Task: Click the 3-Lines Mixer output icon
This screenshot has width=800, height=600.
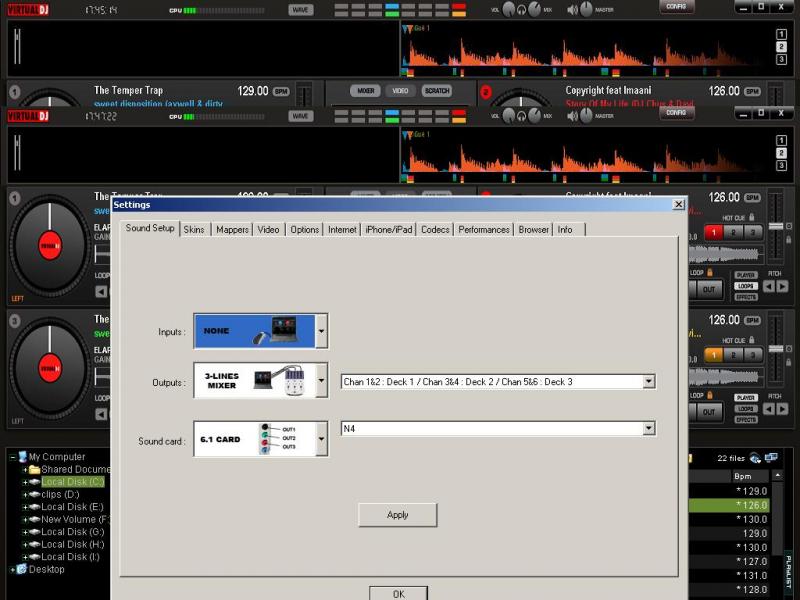Action: click(x=254, y=381)
